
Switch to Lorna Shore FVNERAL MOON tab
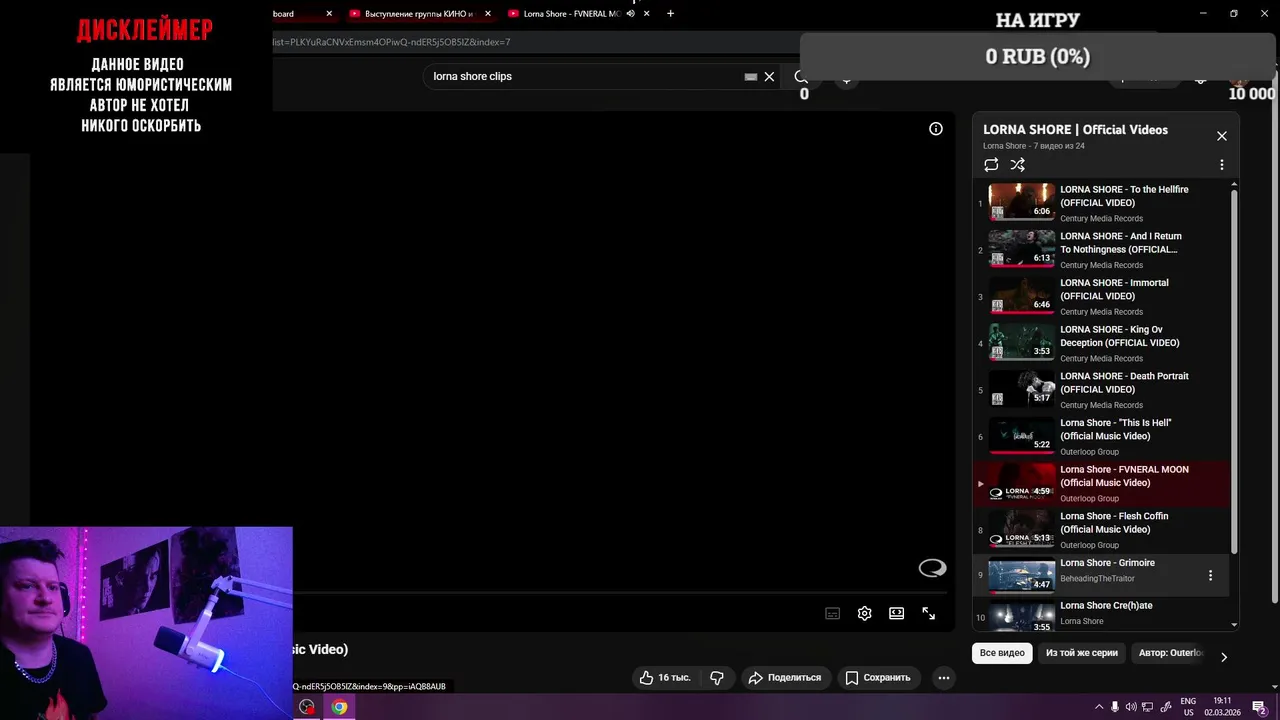point(572,14)
